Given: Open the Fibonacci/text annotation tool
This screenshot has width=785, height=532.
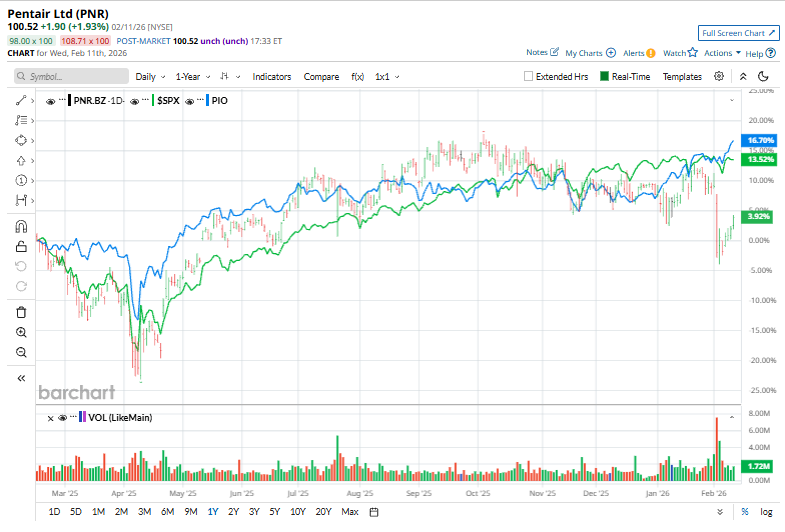Looking at the screenshot, I should point(21,121).
